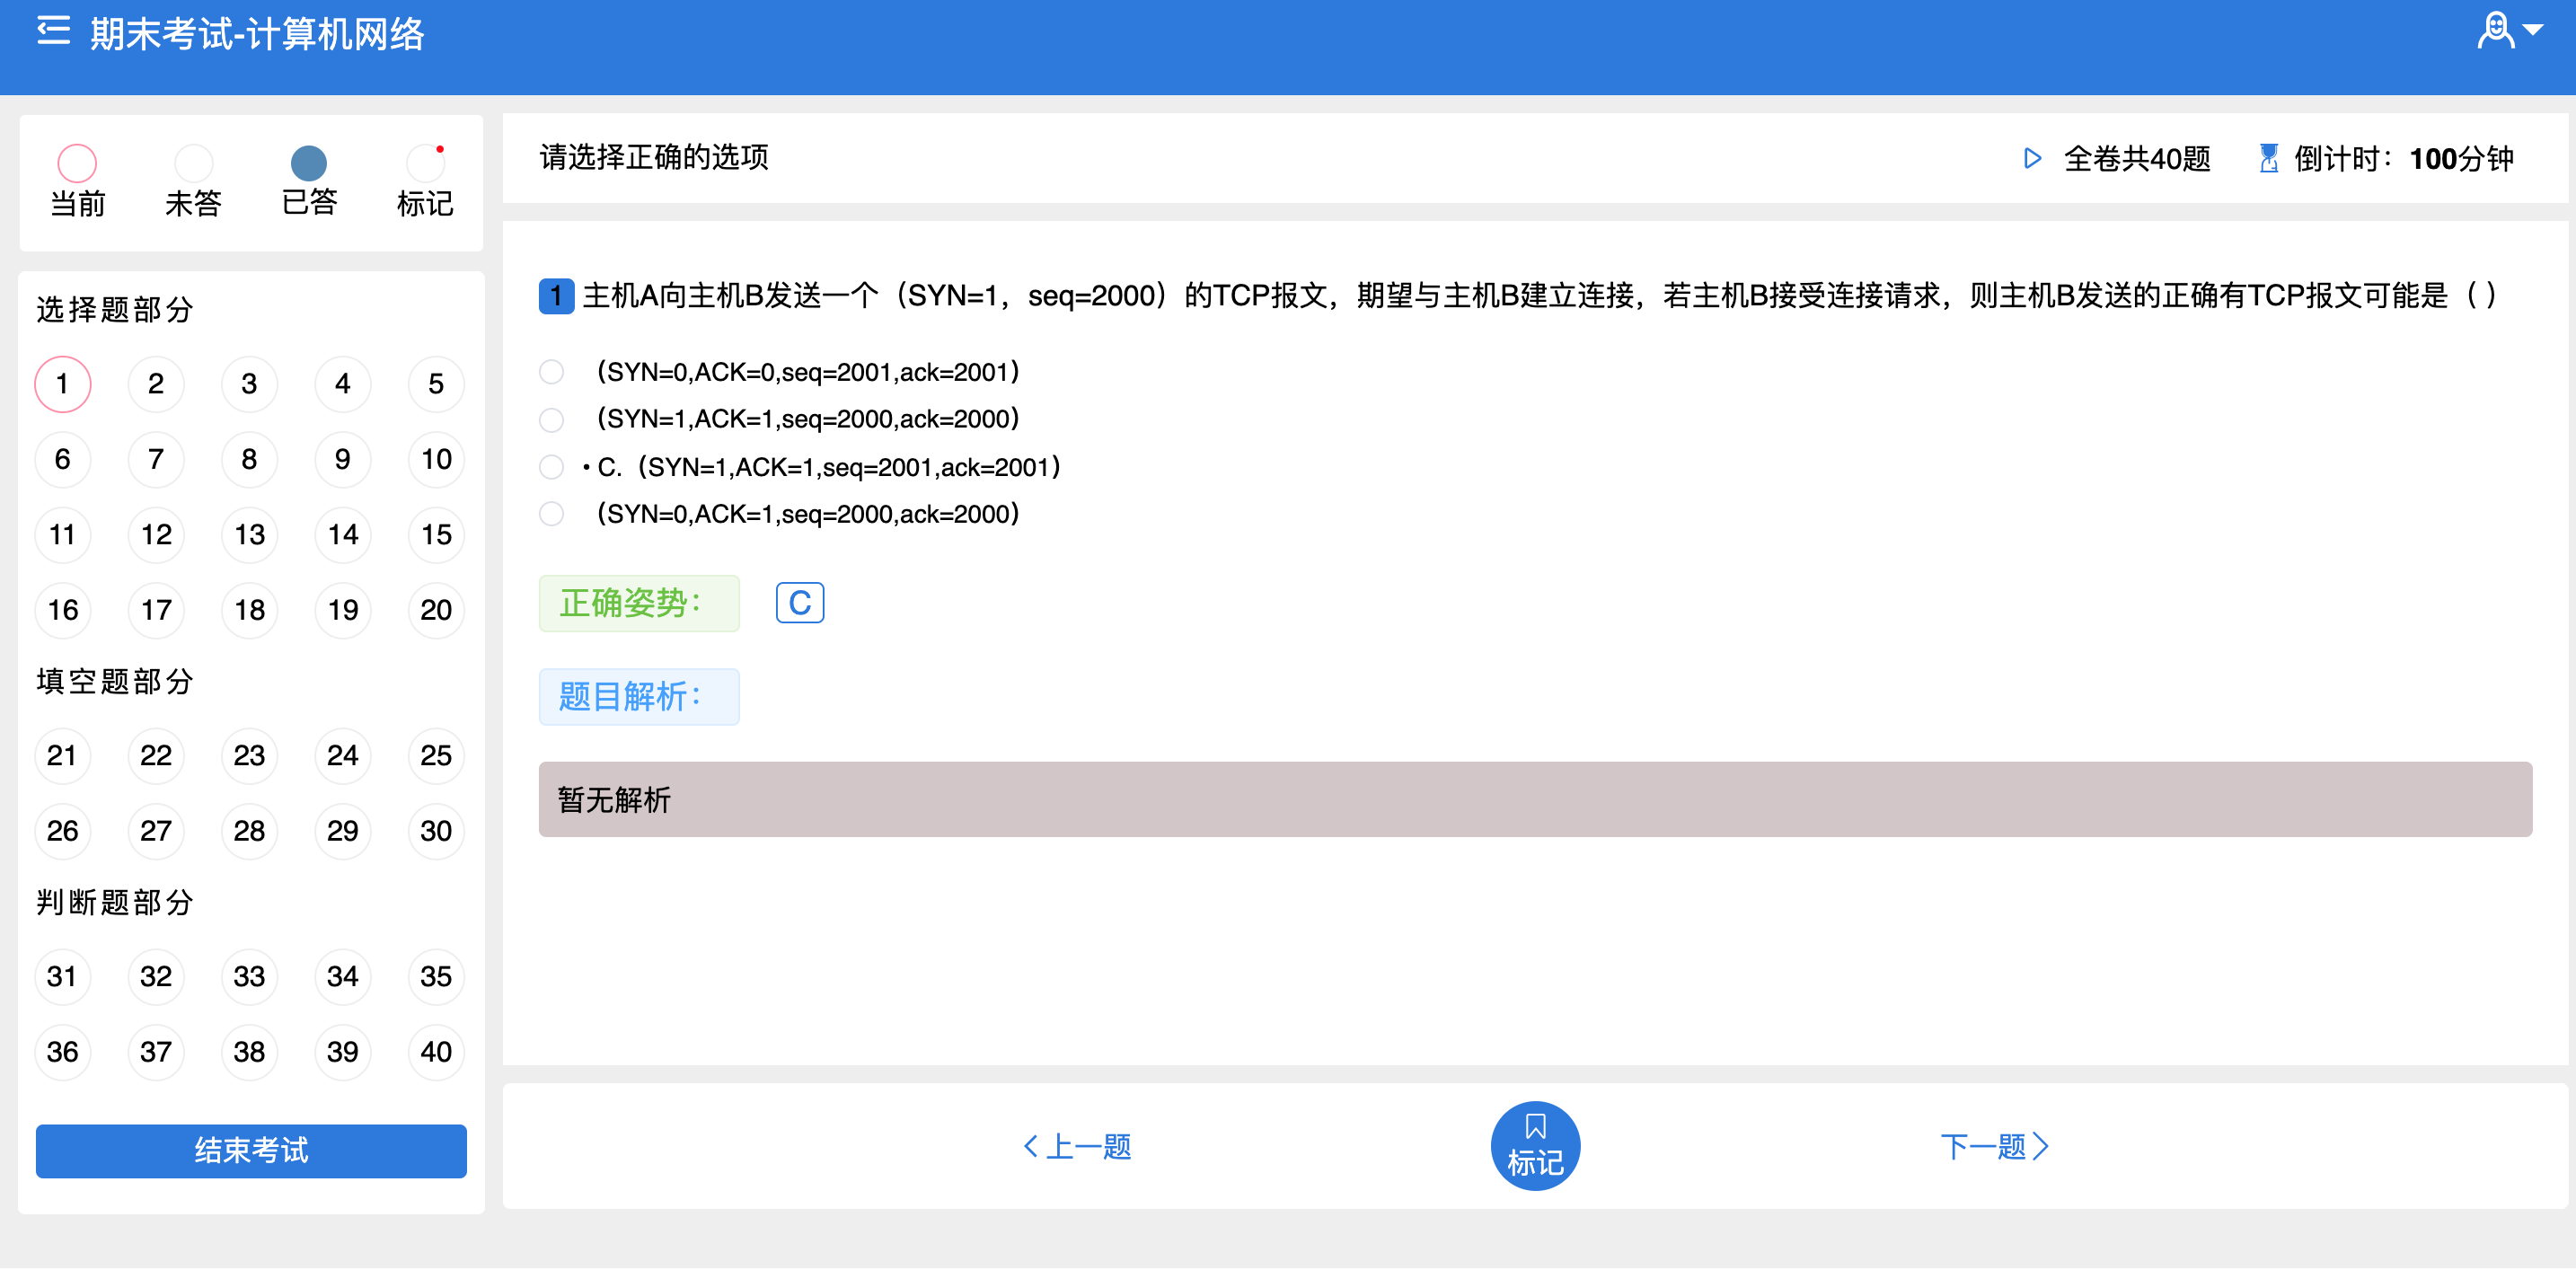Click the 暂无解析 explanation box
The height and width of the screenshot is (1270, 2576).
pyautogui.click(x=1535, y=800)
